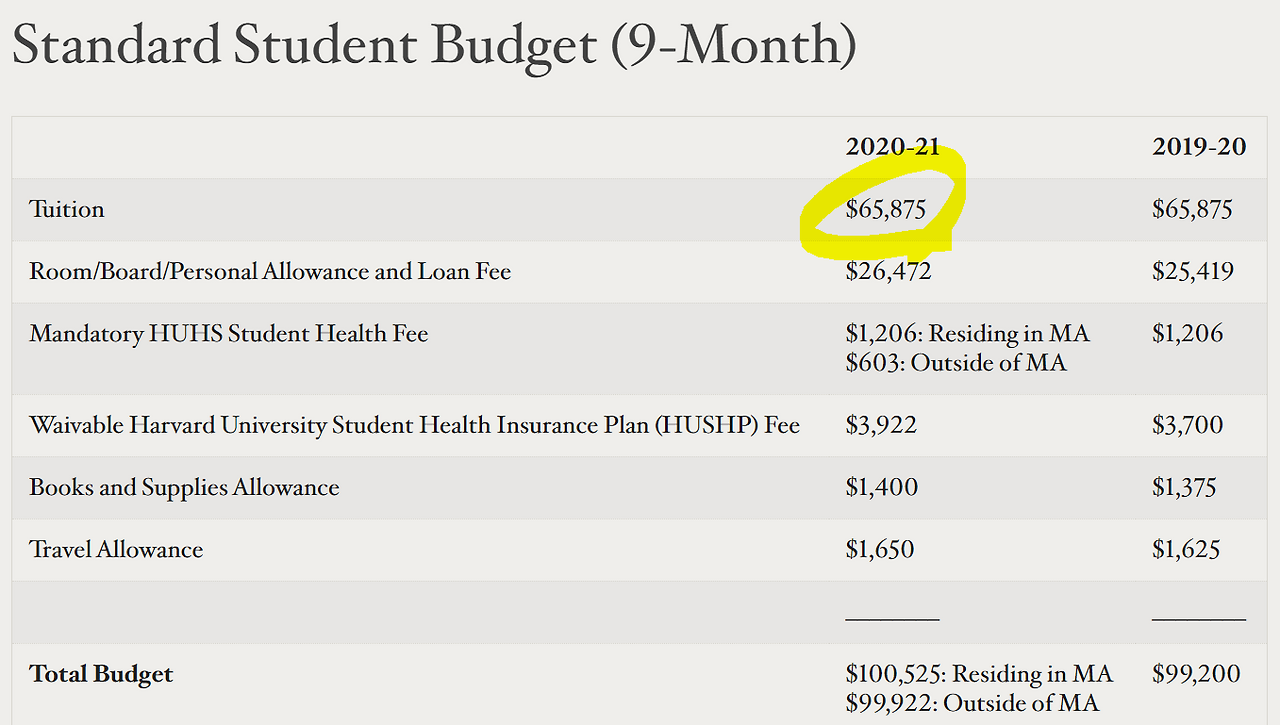Click the Travel Allowance row label

116,550
